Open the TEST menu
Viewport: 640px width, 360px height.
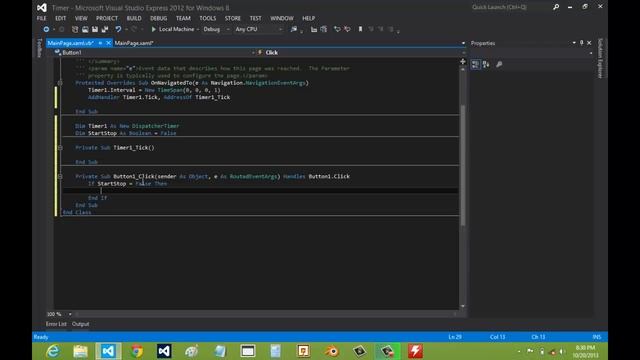(255, 18)
